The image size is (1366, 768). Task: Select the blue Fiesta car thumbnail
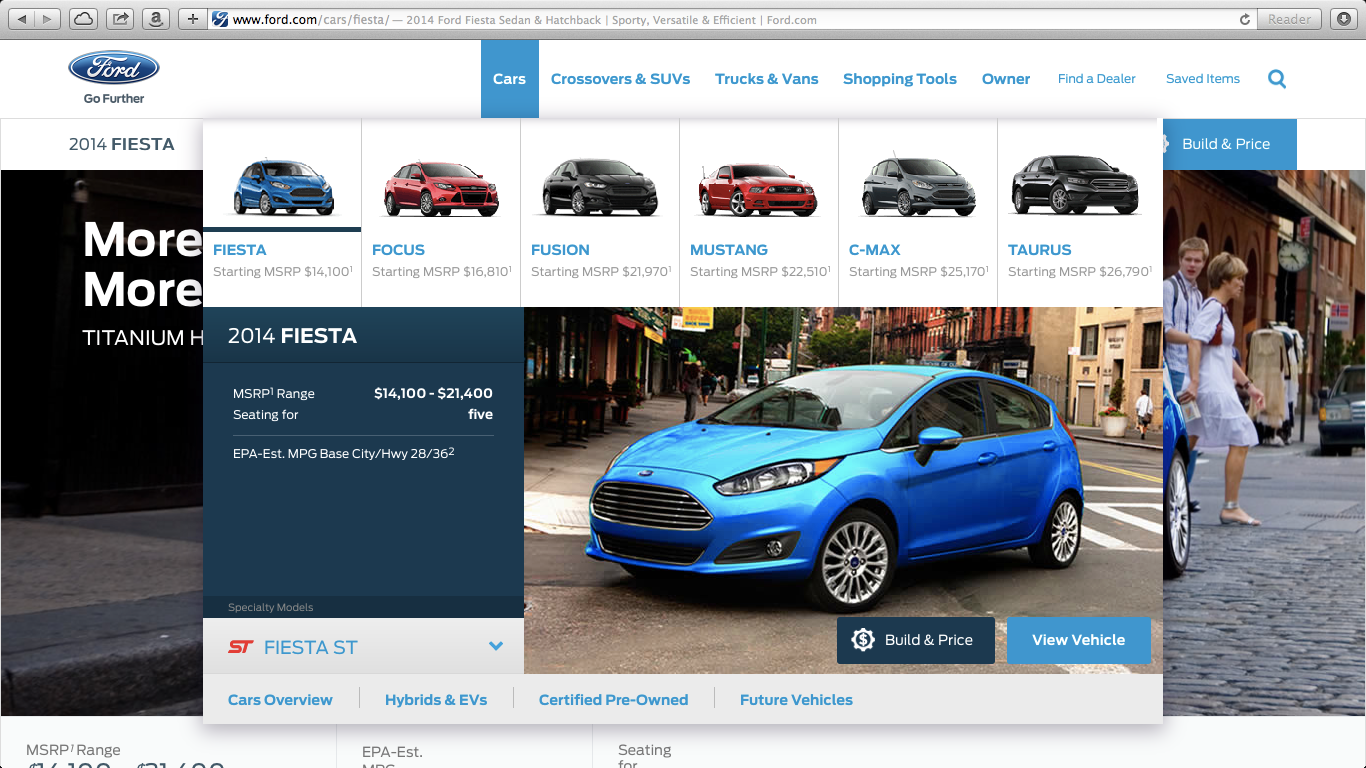(283, 187)
